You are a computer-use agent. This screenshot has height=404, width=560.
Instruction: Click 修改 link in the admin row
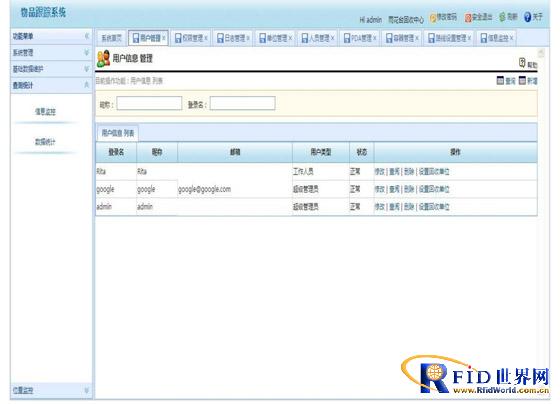tap(379, 206)
